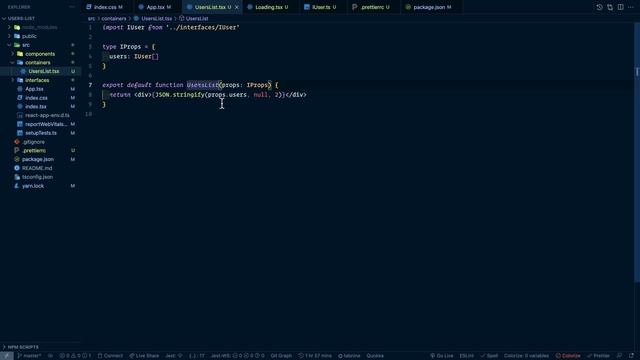Open the feedback icon in status bar

pyautogui.click(x=620, y=356)
